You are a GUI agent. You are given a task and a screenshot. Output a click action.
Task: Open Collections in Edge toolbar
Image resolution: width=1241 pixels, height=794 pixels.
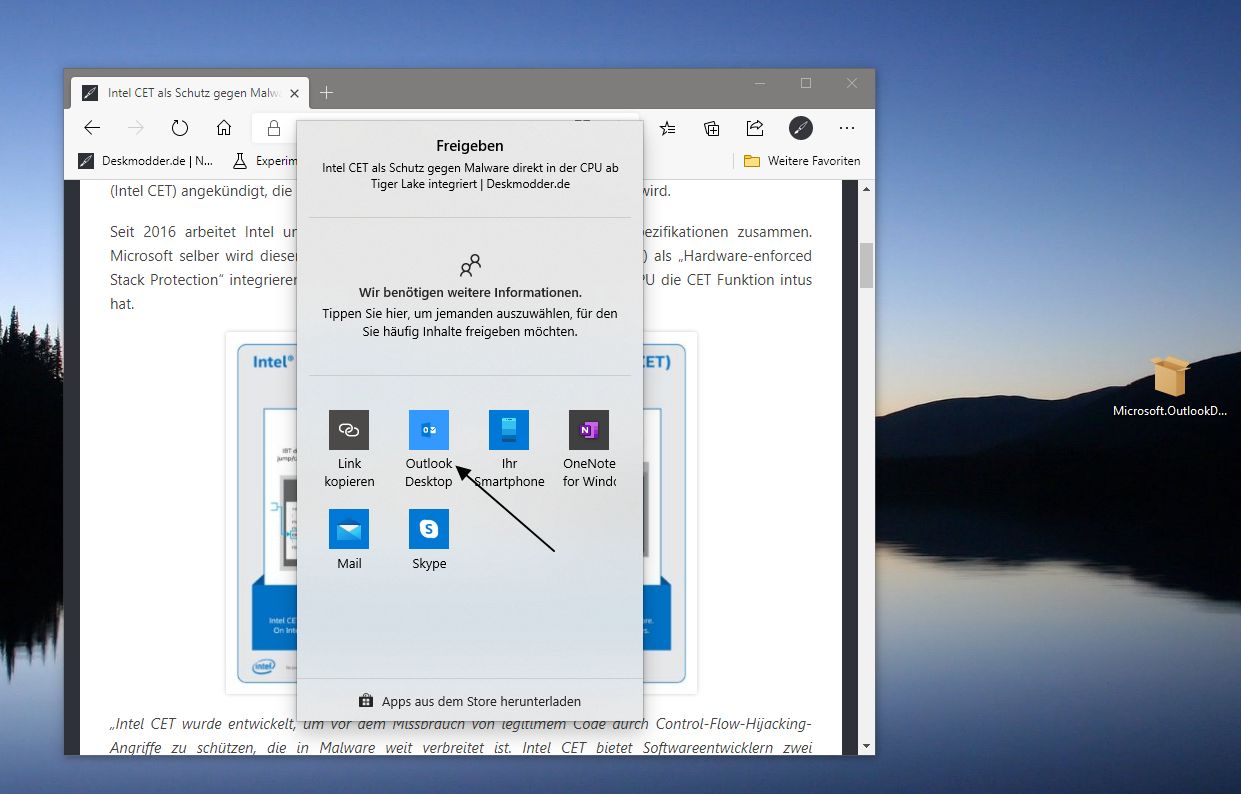pos(712,128)
